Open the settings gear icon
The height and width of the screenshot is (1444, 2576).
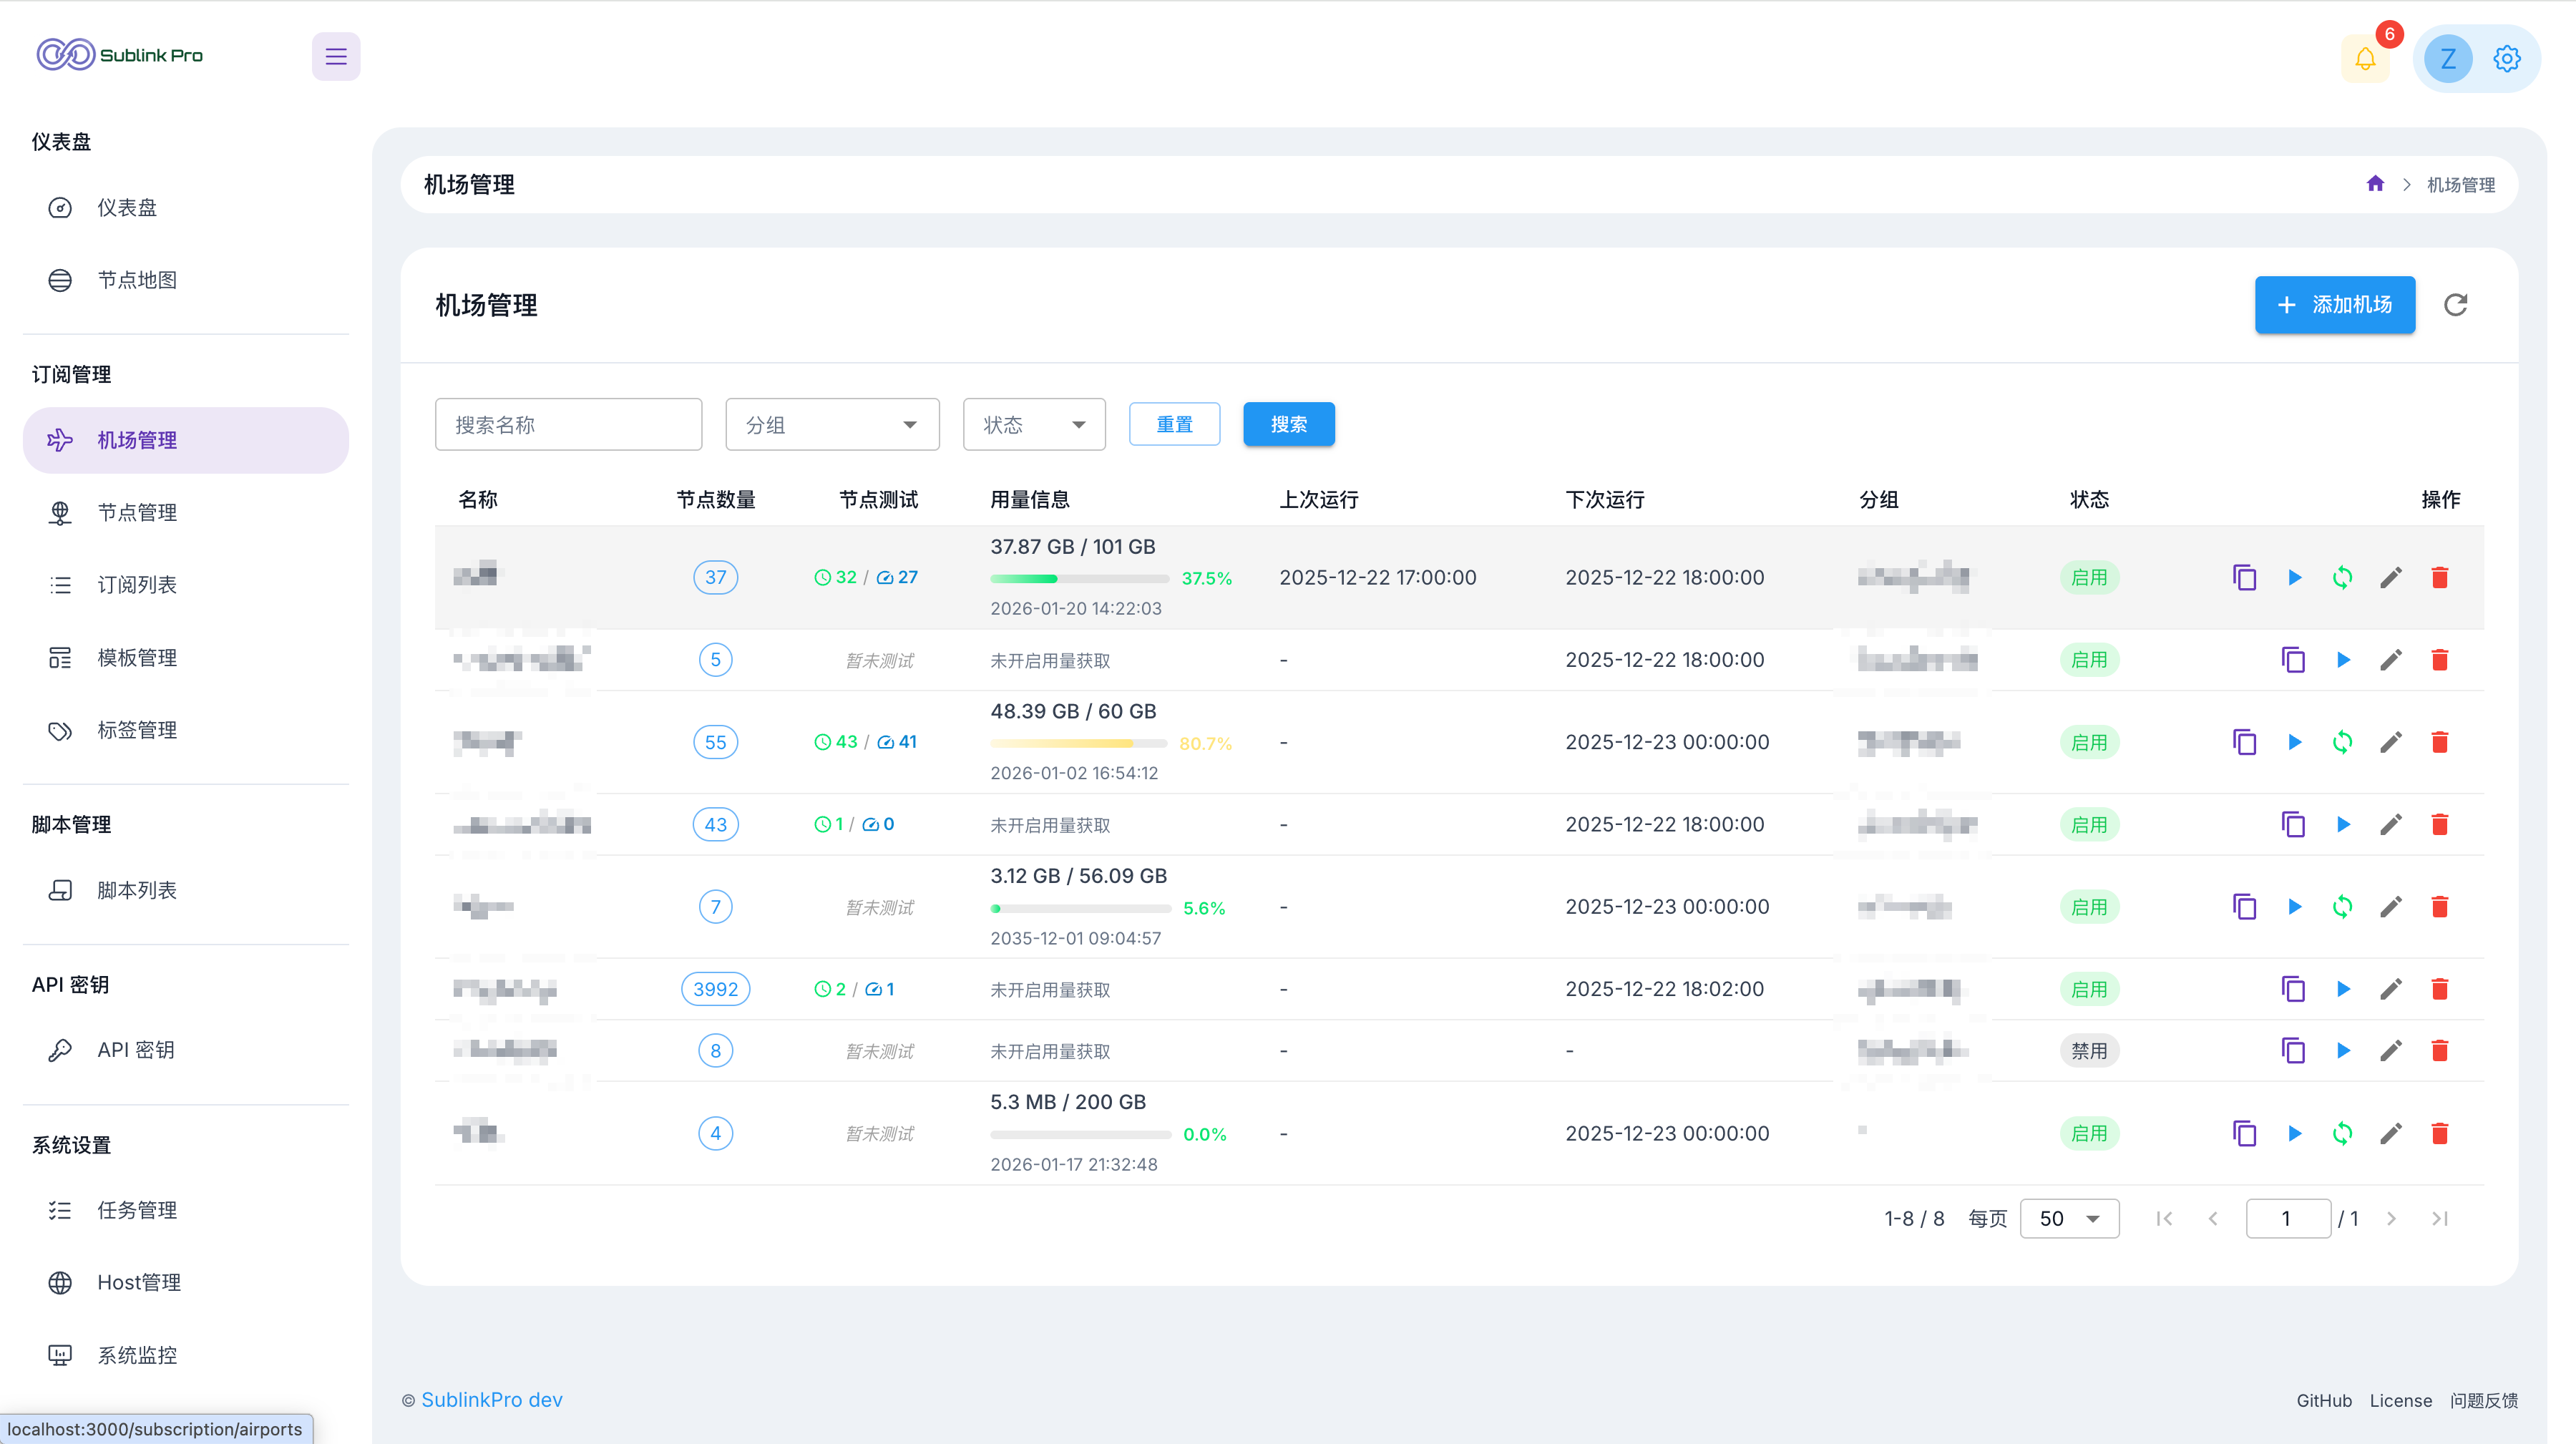point(2506,59)
